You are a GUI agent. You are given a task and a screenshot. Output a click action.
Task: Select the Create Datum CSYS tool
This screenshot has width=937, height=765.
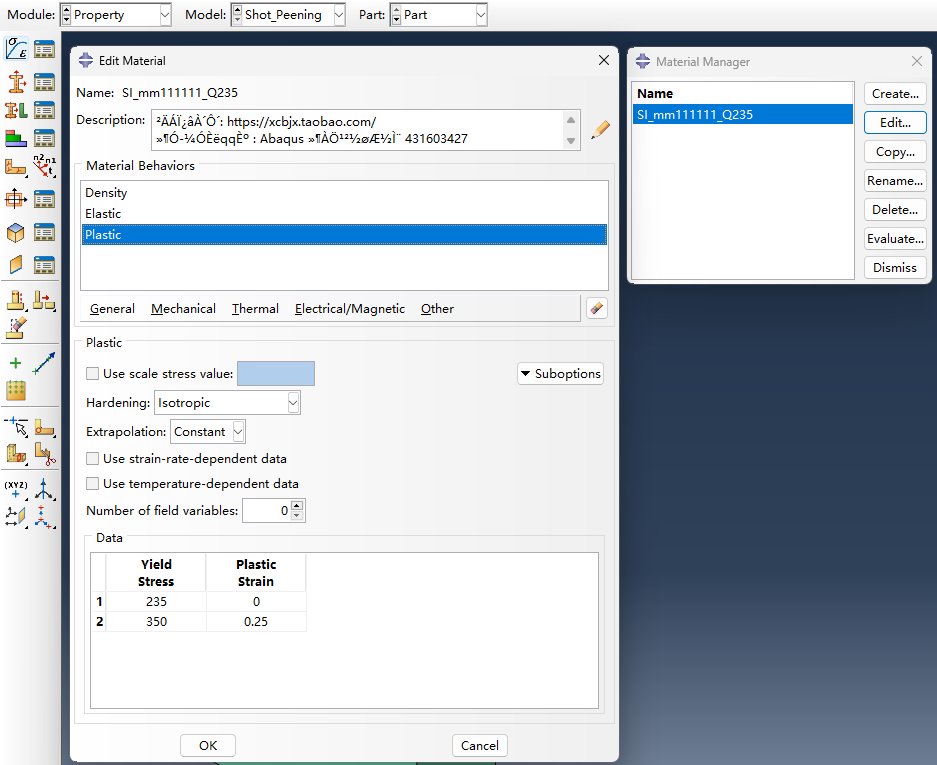(44, 516)
